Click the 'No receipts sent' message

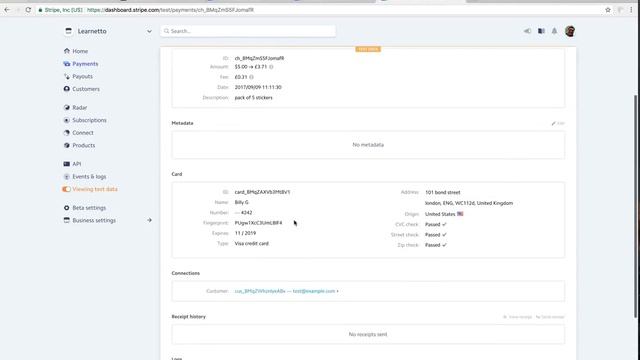pyautogui.click(x=368, y=334)
